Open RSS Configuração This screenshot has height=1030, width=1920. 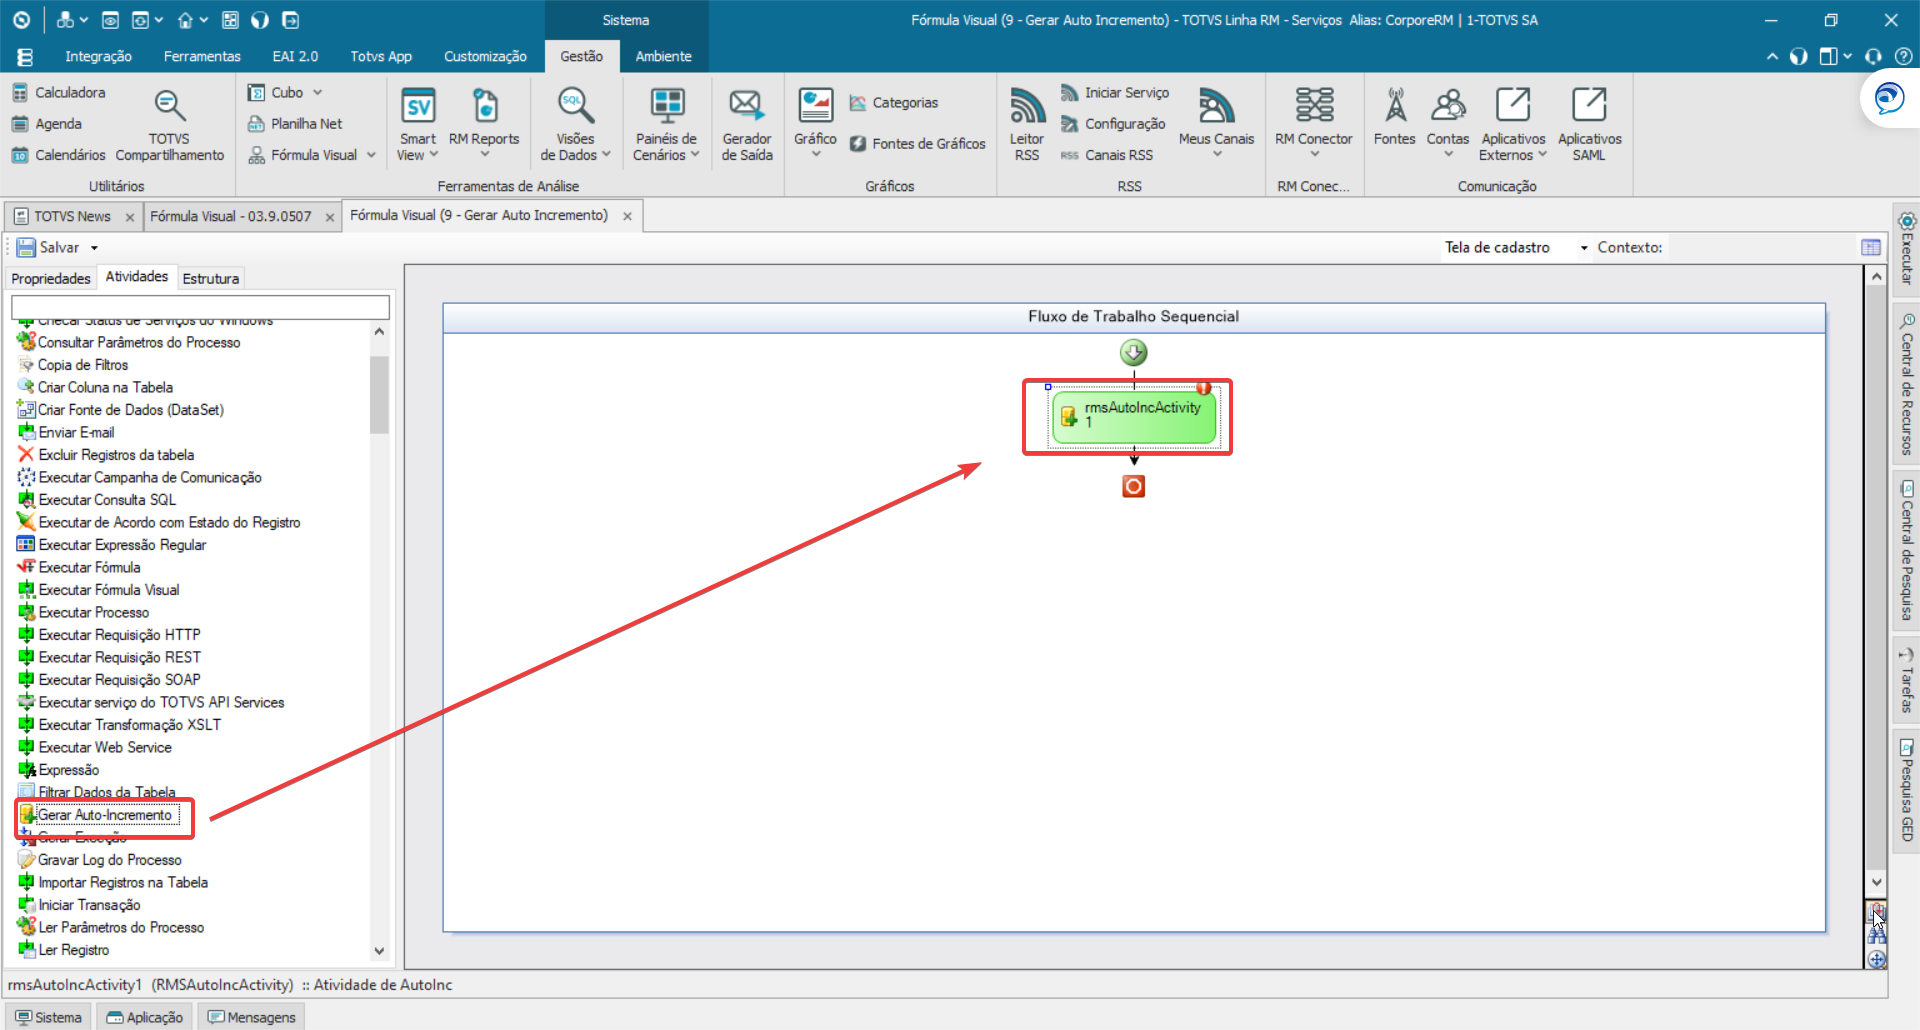click(x=1113, y=124)
